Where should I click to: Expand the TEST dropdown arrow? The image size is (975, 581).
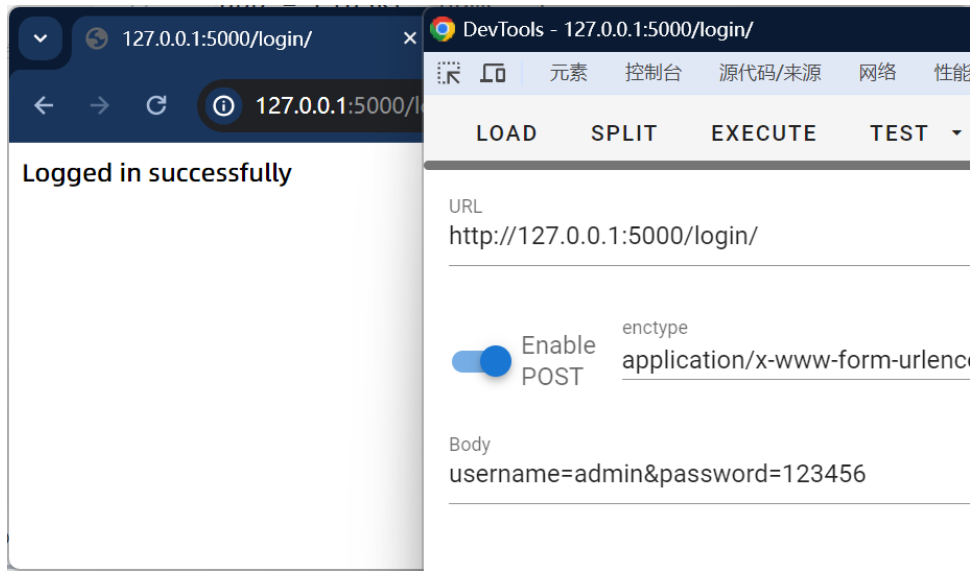[x=956, y=133]
